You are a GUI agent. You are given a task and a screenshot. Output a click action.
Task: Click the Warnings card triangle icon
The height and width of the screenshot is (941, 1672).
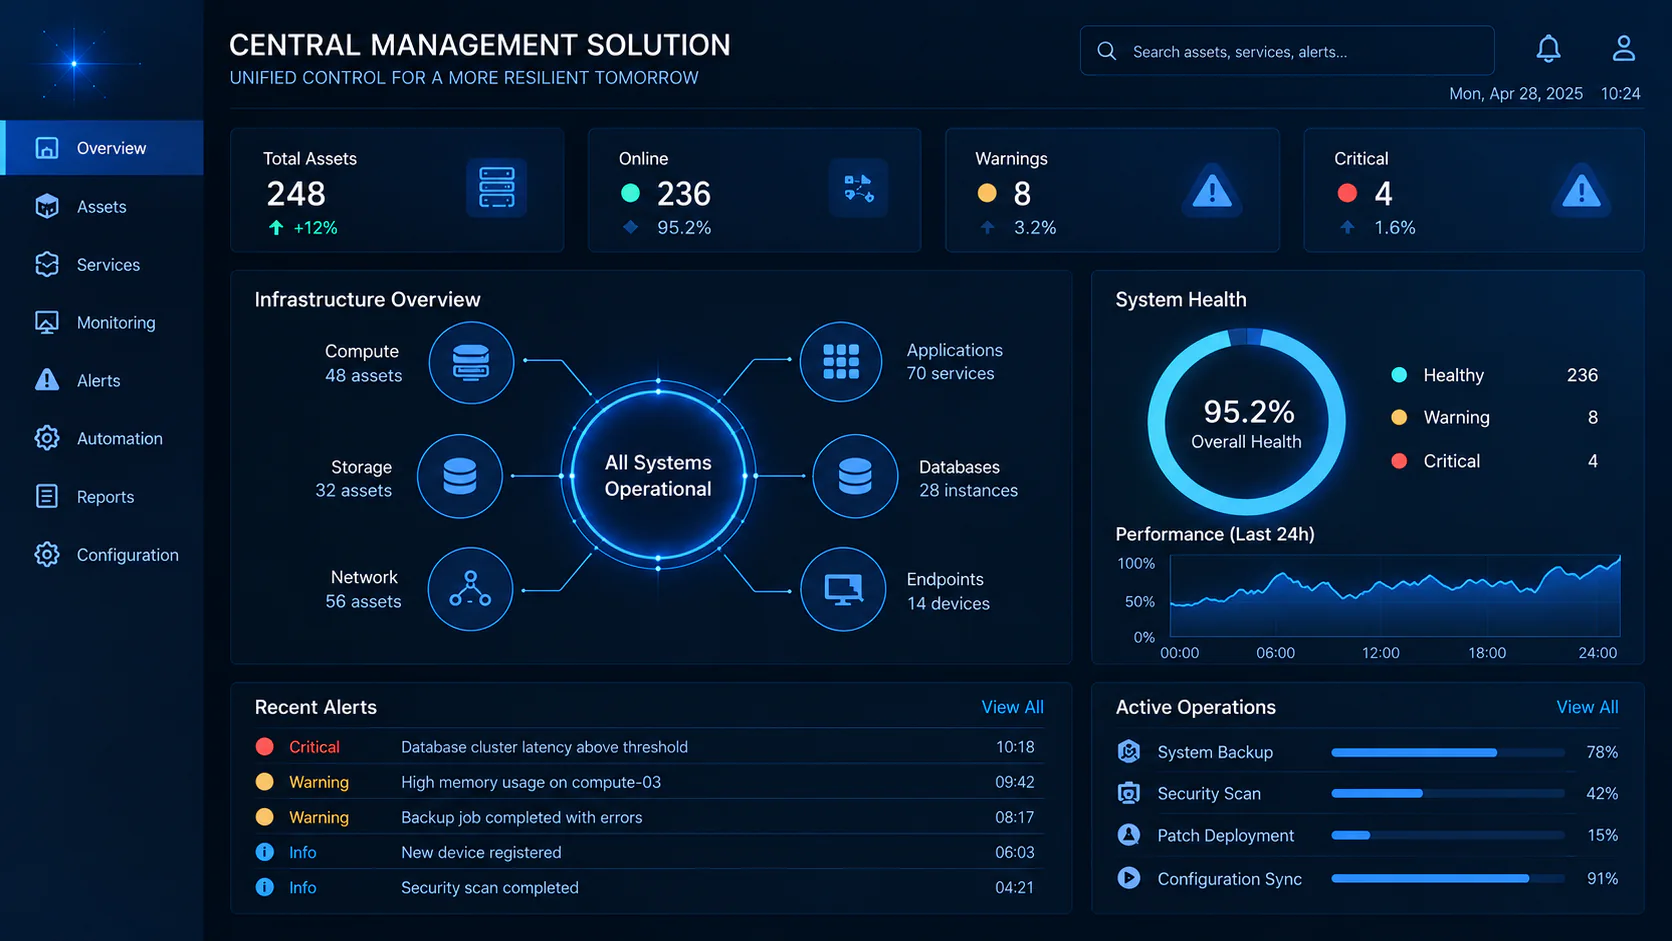pyautogui.click(x=1212, y=190)
